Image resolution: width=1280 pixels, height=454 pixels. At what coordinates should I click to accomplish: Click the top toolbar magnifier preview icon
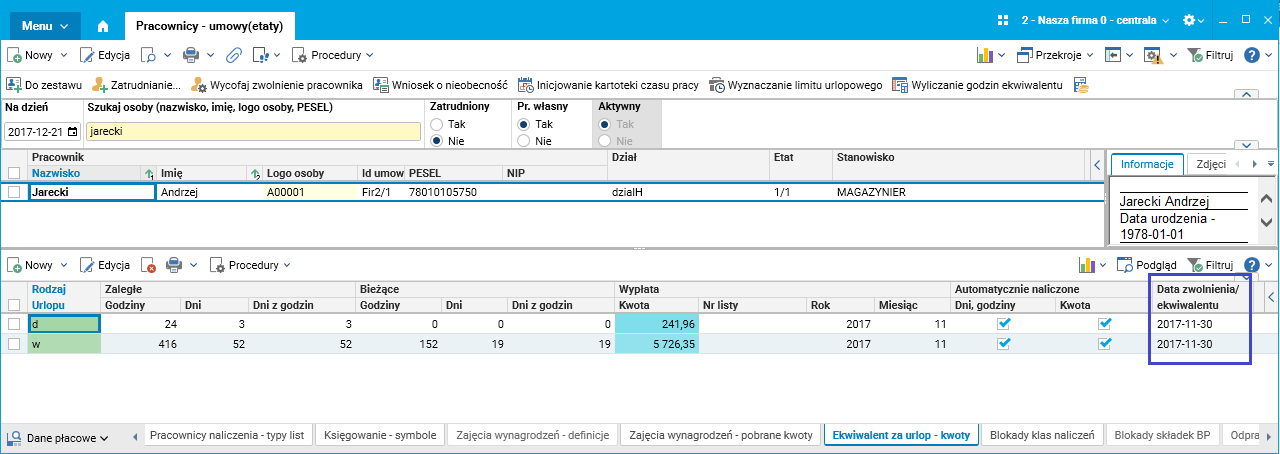149,55
